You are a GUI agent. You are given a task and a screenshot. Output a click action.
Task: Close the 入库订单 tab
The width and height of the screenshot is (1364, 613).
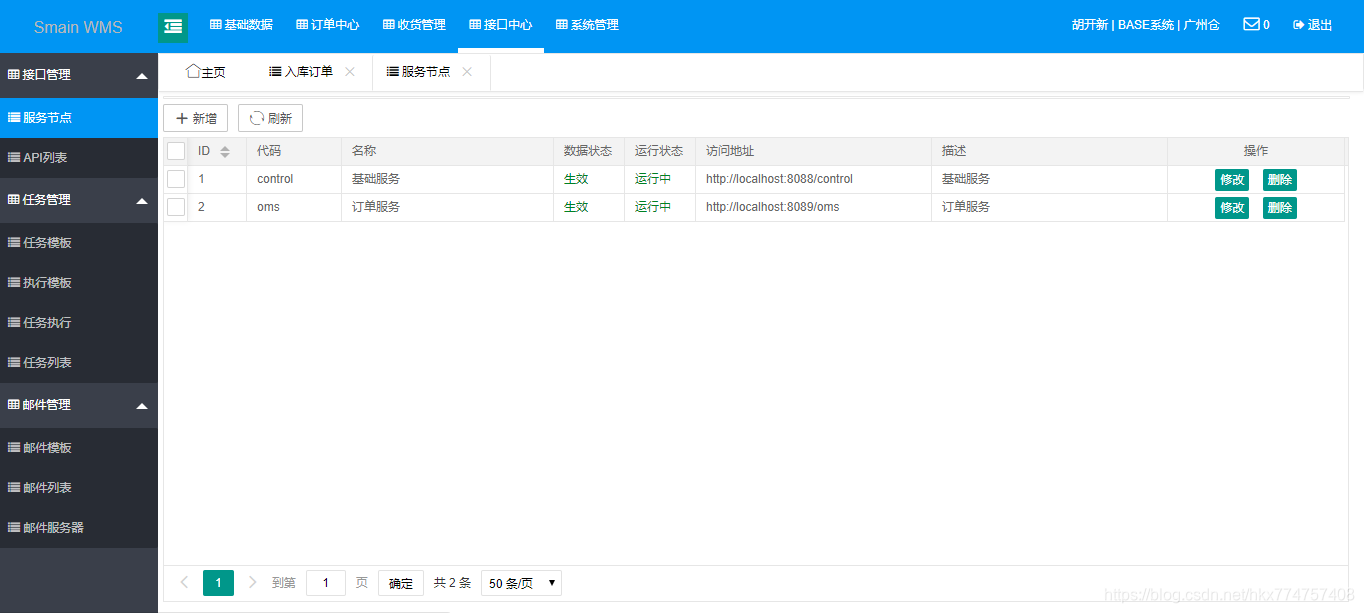(350, 72)
